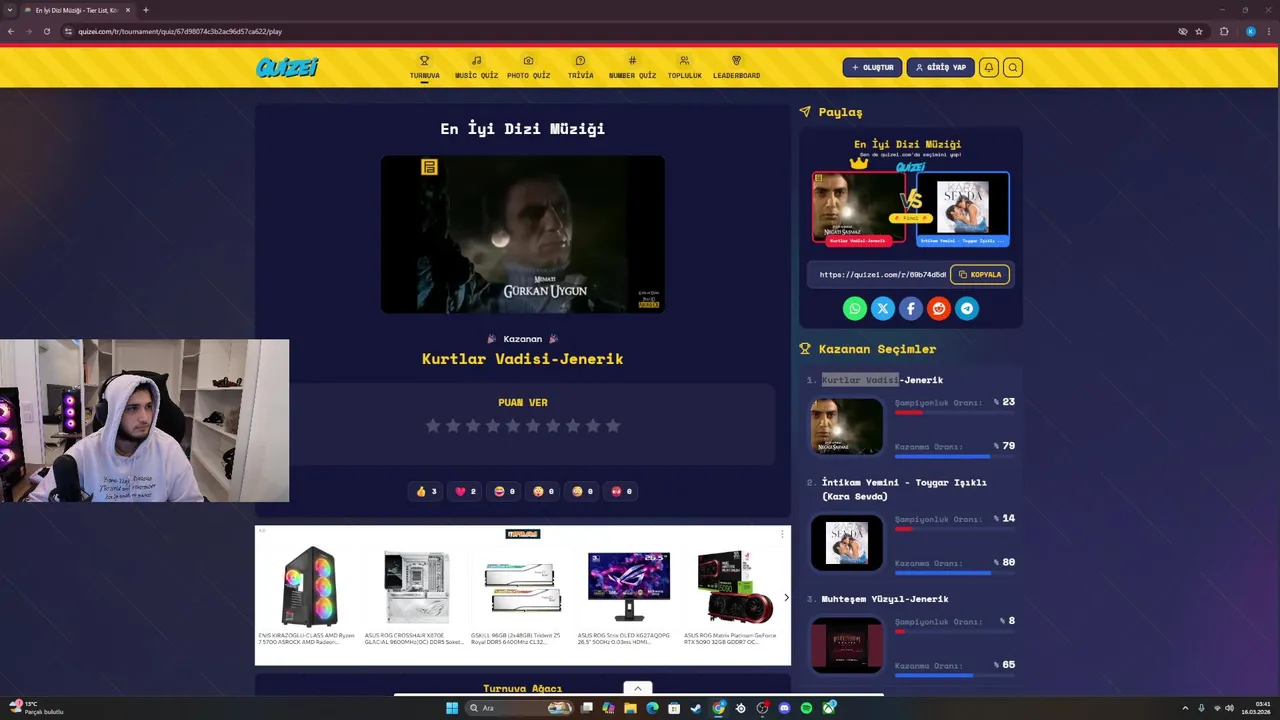
Task: React with angry red emoji
Action: tap(622, 491)
